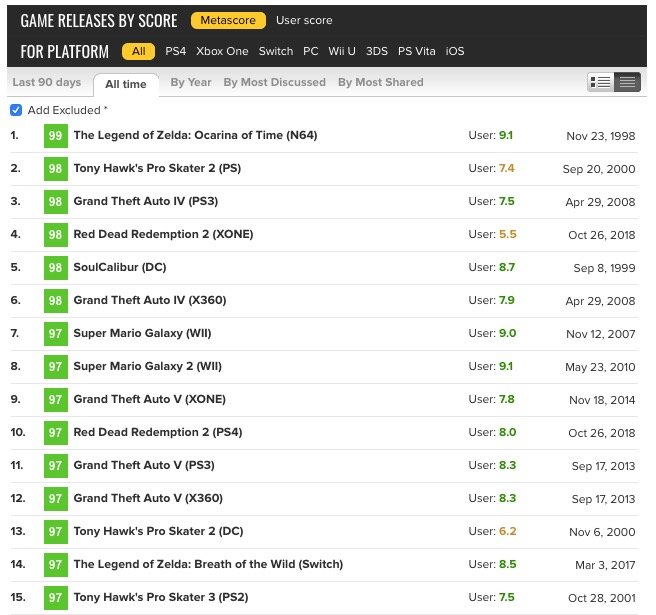
Task: Open the By Year tab
Action: coord(190,82)
